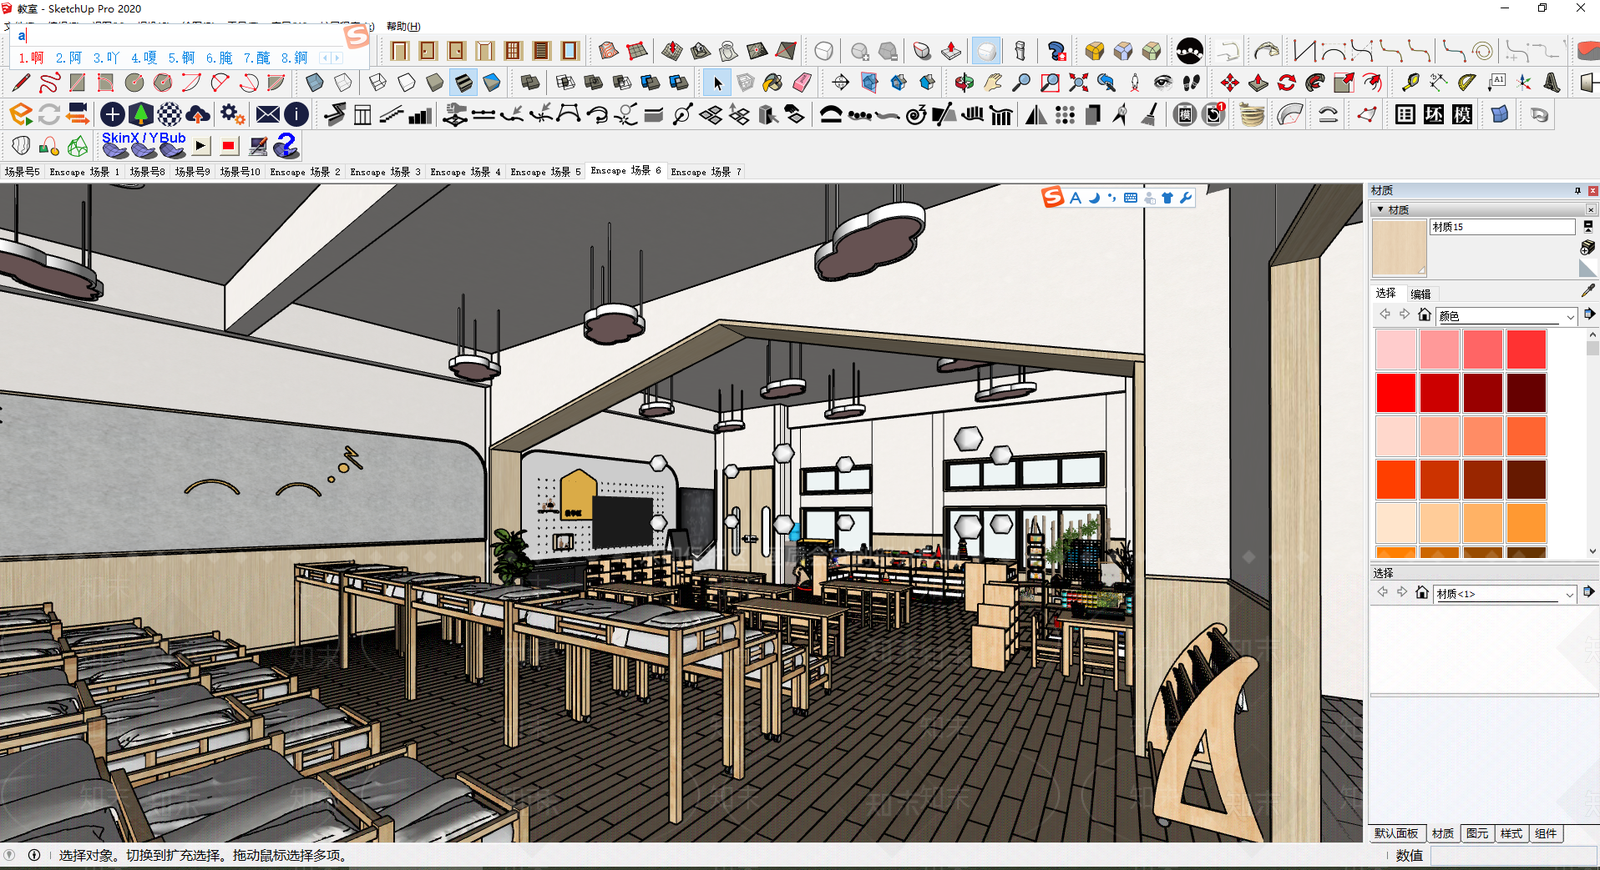Activate the Pan hand tool

(993, 83)
